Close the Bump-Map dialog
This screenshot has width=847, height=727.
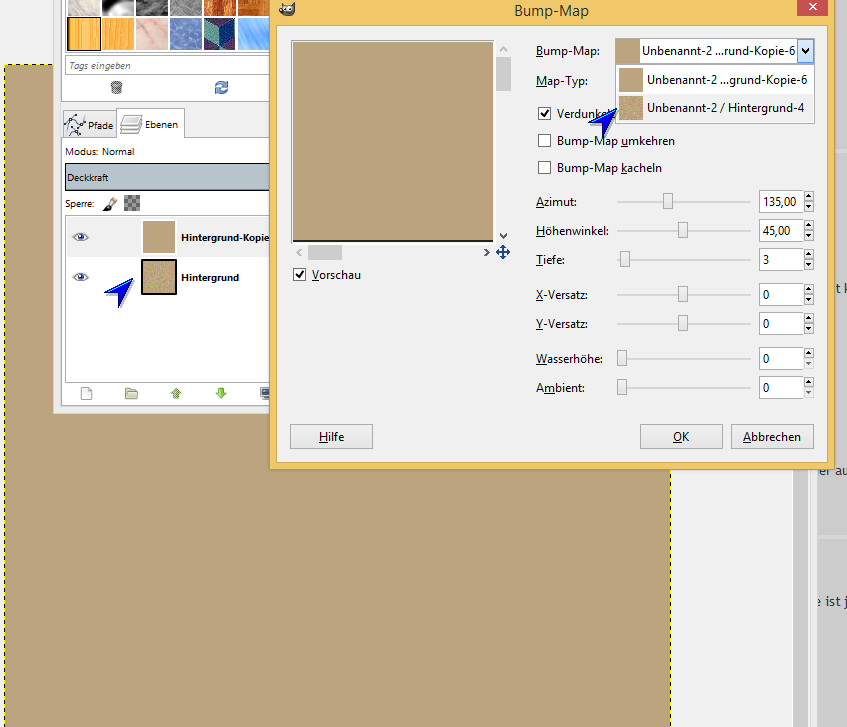812,7
